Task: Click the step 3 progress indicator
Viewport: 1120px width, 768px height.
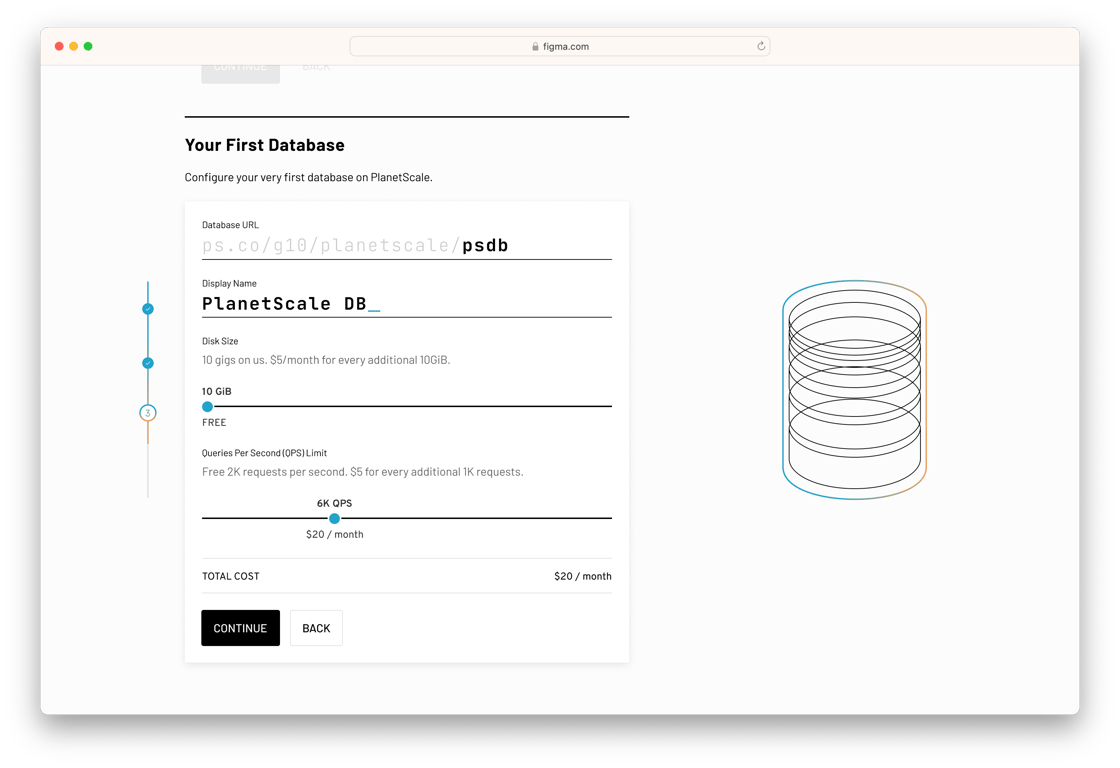Action: pos(148,413)
